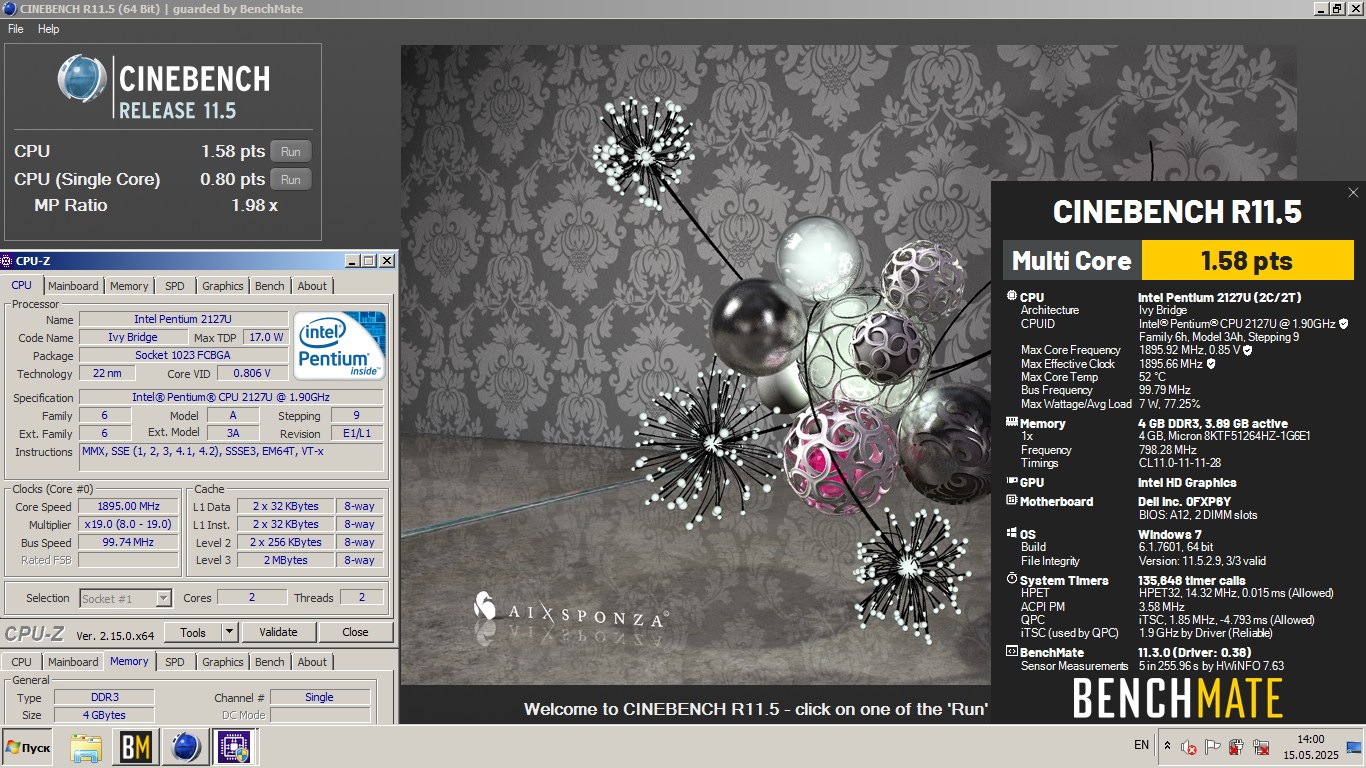Click the Max TDP field 17.0 W
Image resolution: width=1366 pixels, height=768 pixels.
point(267,337)
